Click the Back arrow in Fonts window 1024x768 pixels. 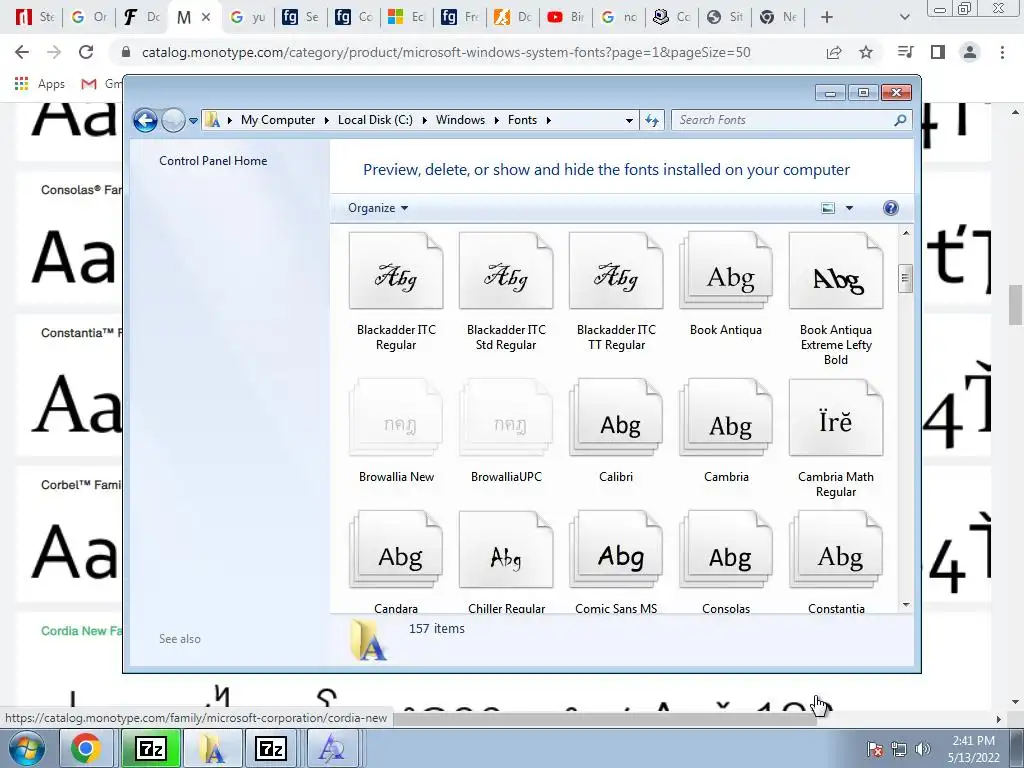[145, 120]
